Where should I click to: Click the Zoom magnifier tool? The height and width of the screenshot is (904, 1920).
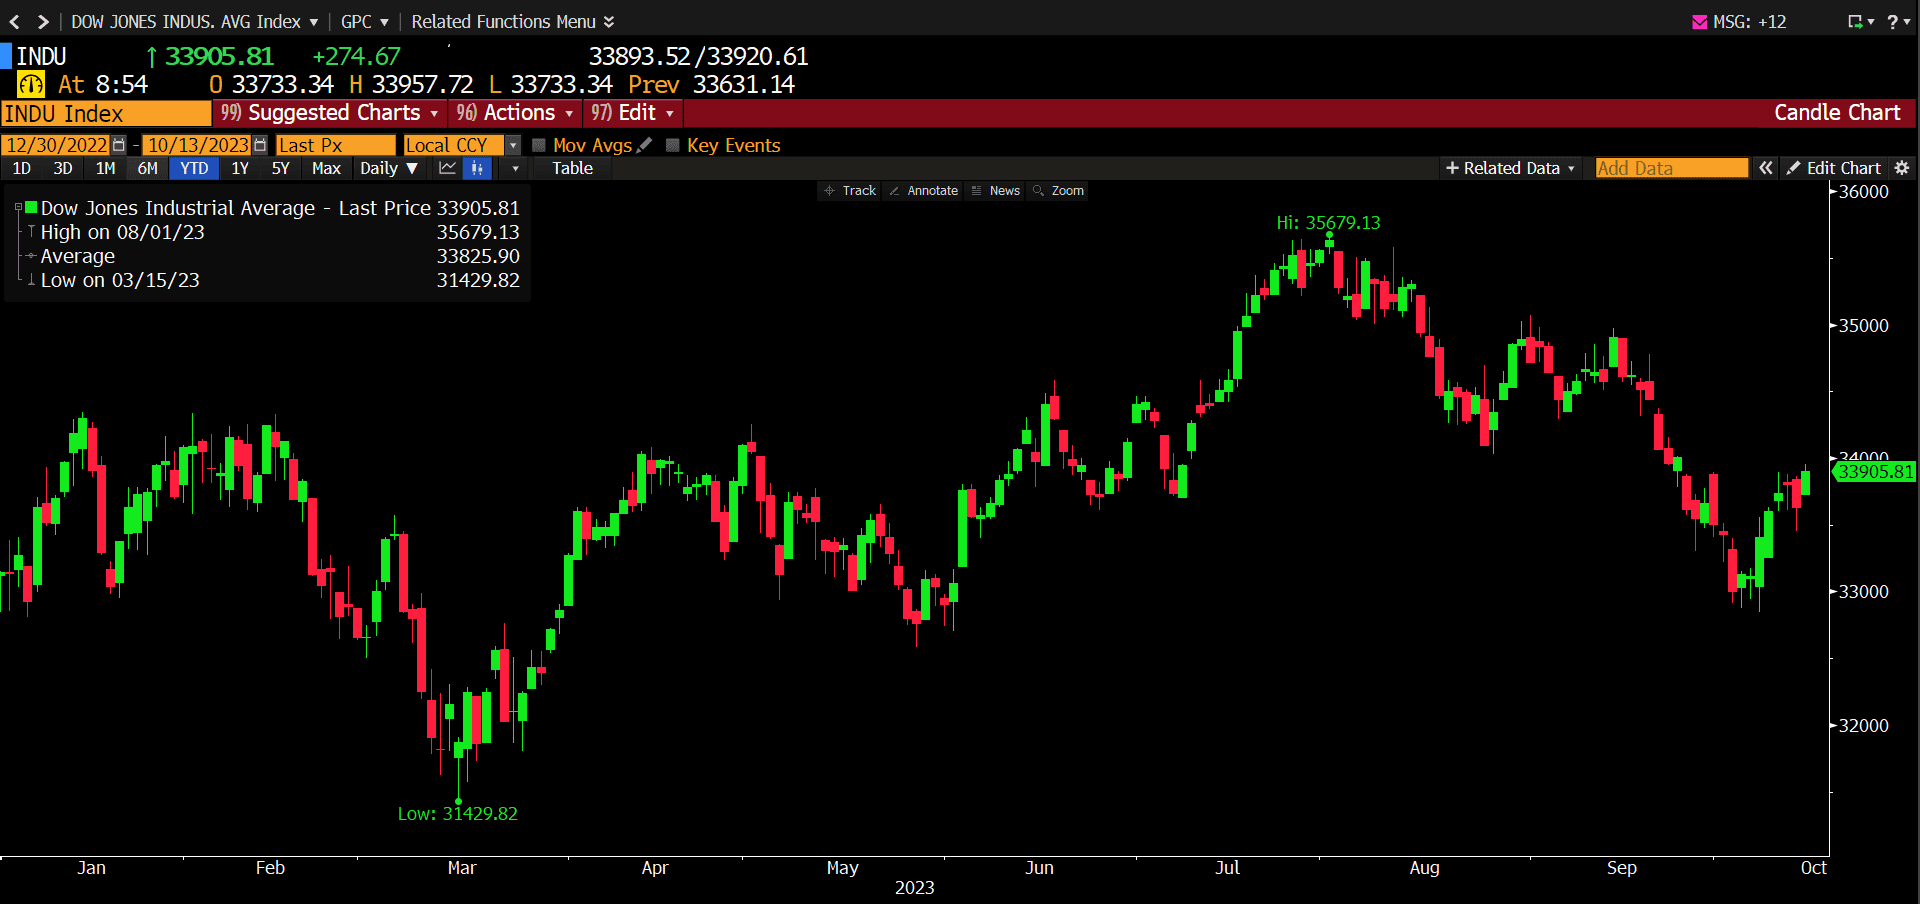1058,190
